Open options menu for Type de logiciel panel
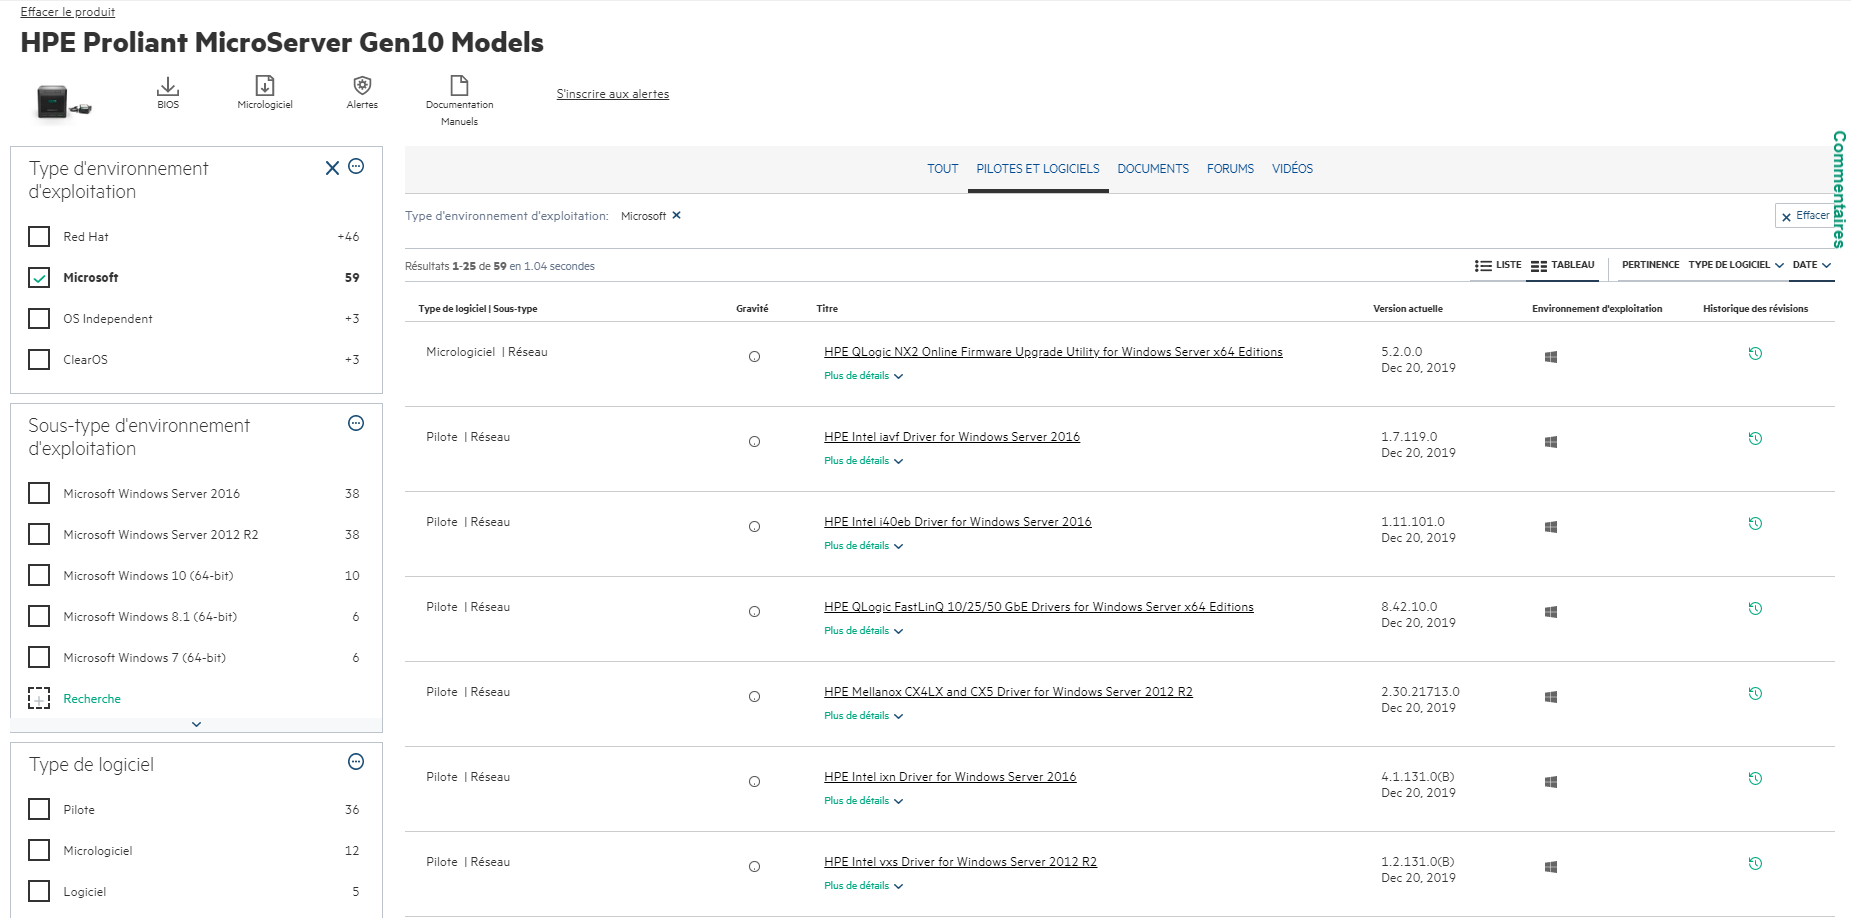This screenshot has height=918, width=1851. click(356, 762)
